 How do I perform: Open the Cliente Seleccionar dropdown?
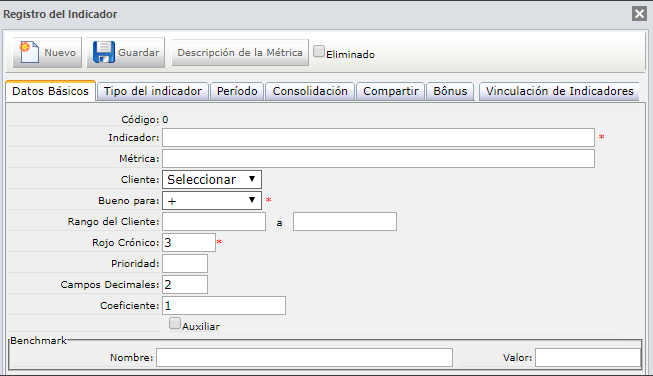[x=212, y=179]
